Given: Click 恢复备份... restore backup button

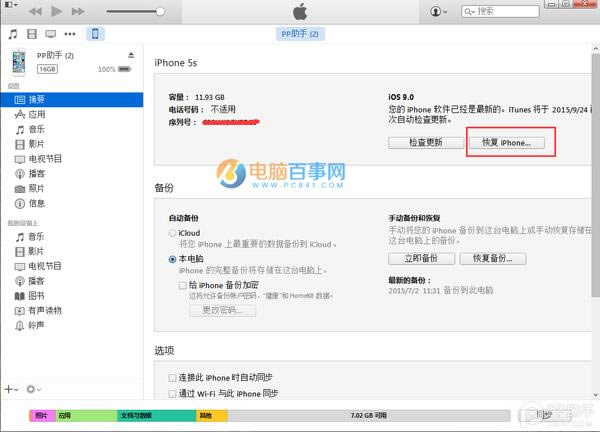Looking at the screenshot, I should click(x=493, y=258).
